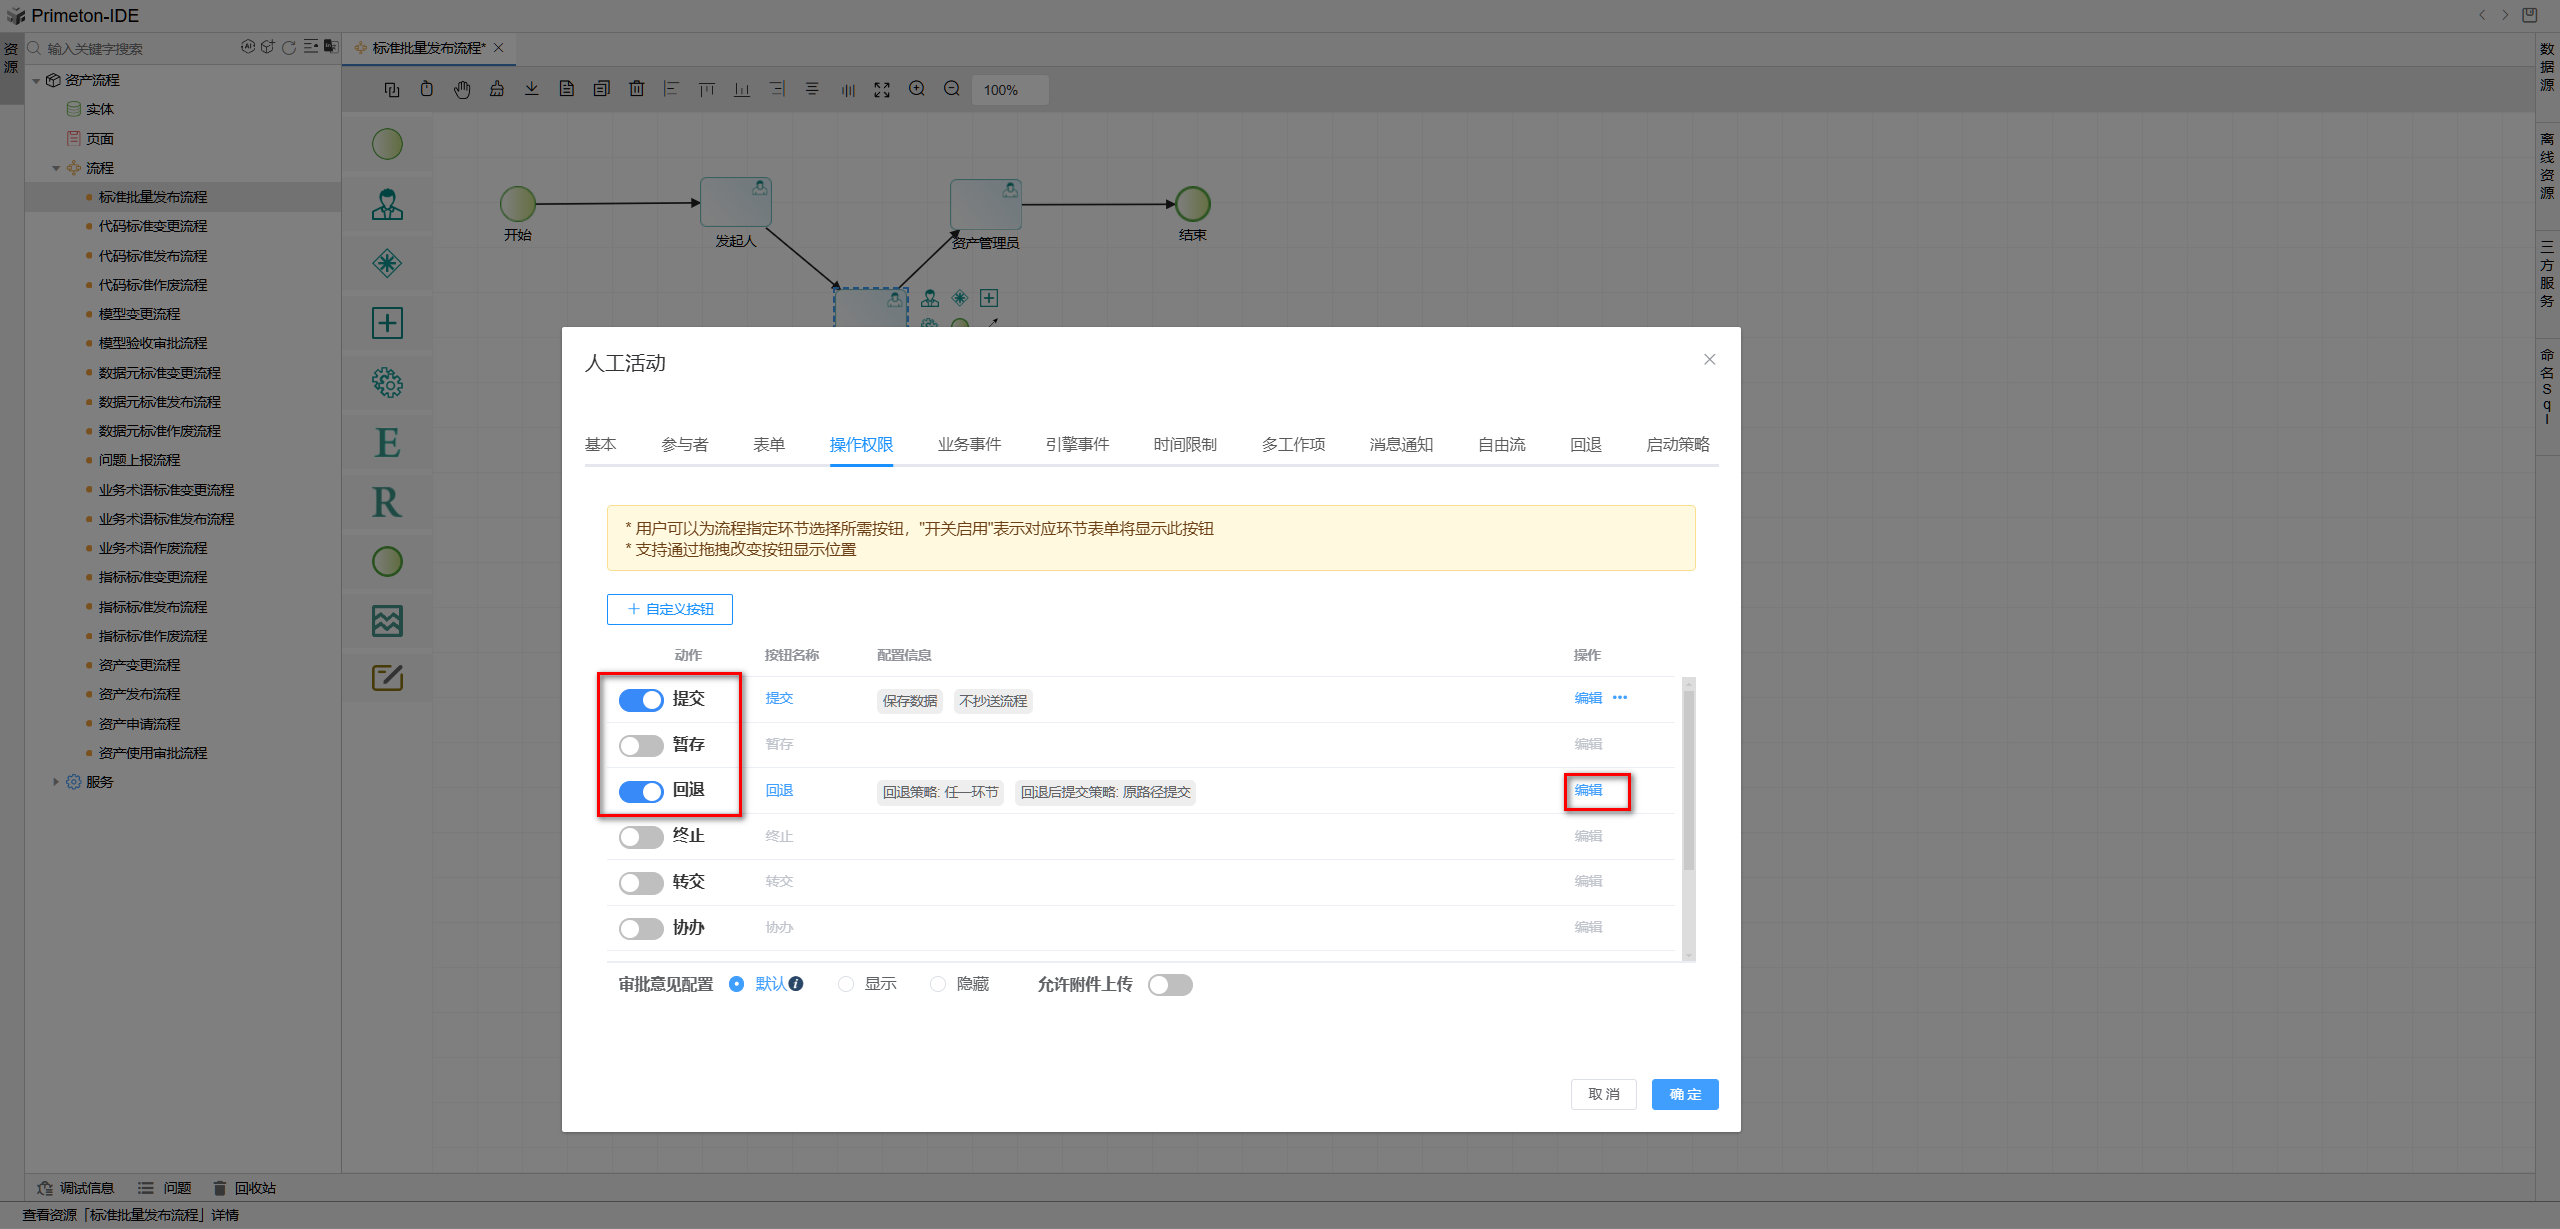Collapse the 流程 tree folder
The image size is (2560, 1229).
(57, 168)
